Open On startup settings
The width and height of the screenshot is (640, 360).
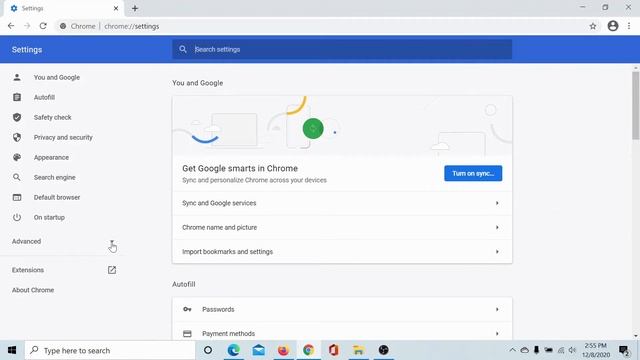click(49, 217)
